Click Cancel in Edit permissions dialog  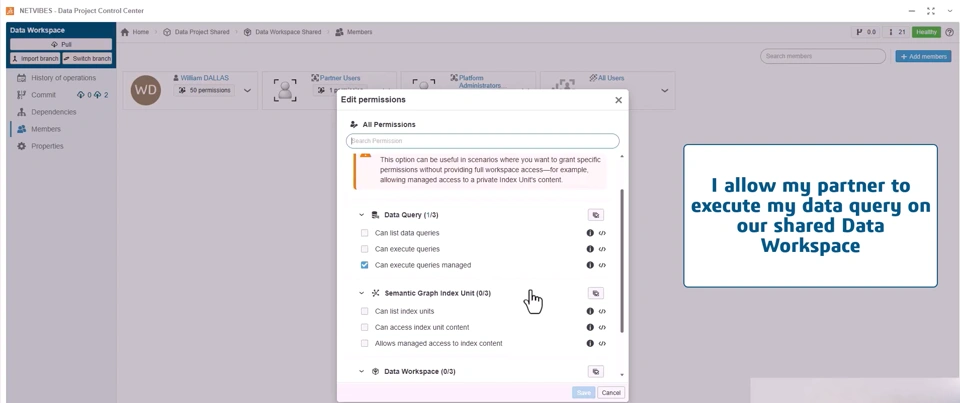(611, 392)
